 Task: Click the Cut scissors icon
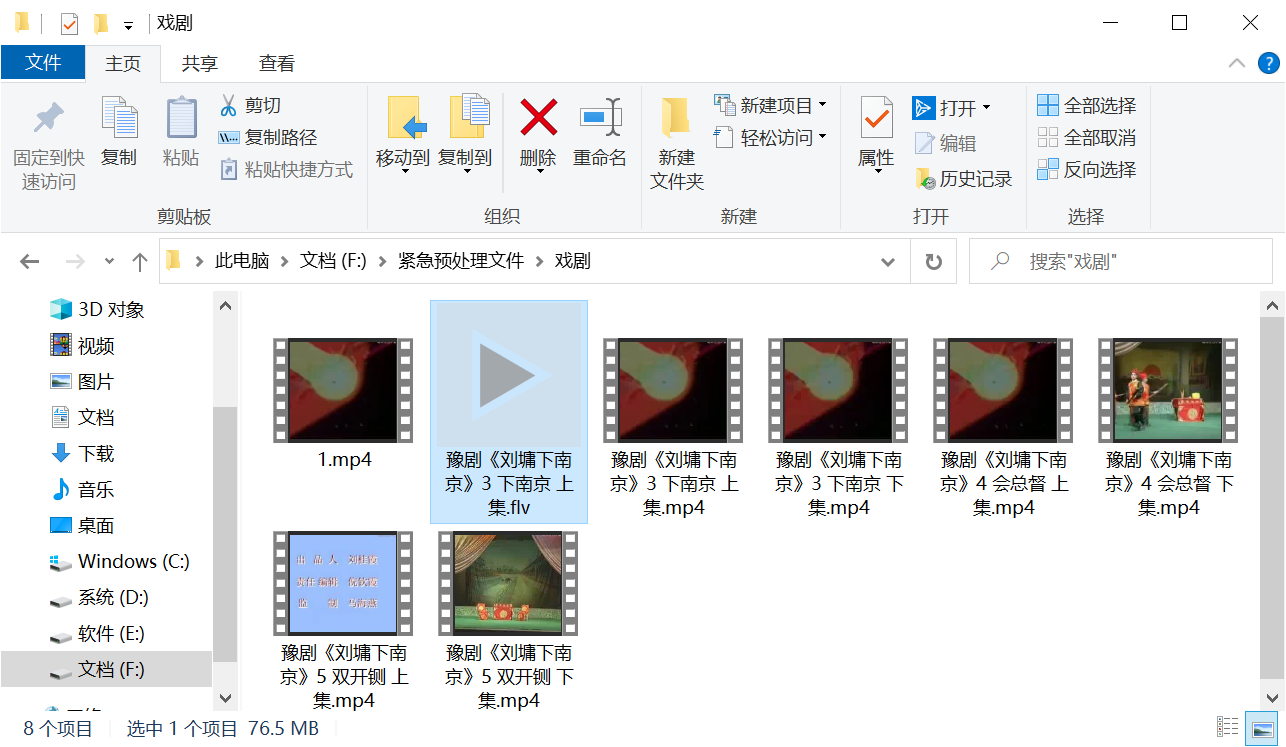[228, 105]
